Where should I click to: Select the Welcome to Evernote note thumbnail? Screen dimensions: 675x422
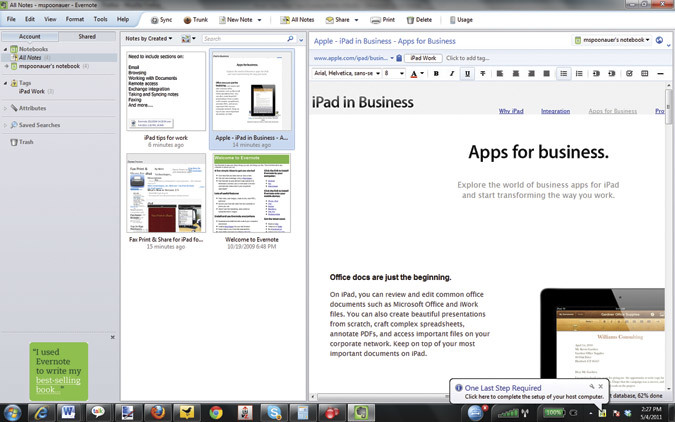point(252,193)
